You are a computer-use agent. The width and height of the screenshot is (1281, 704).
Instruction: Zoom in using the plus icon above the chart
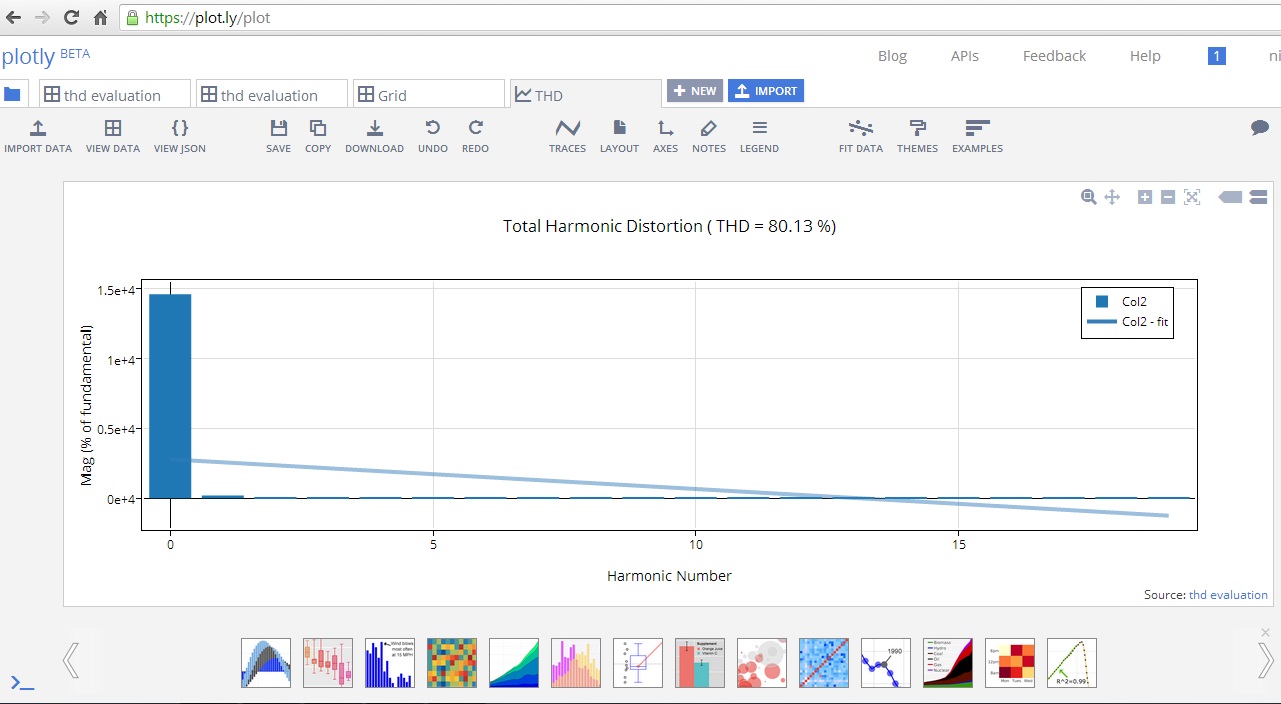pyautogui.click(x=1145, y=197)
